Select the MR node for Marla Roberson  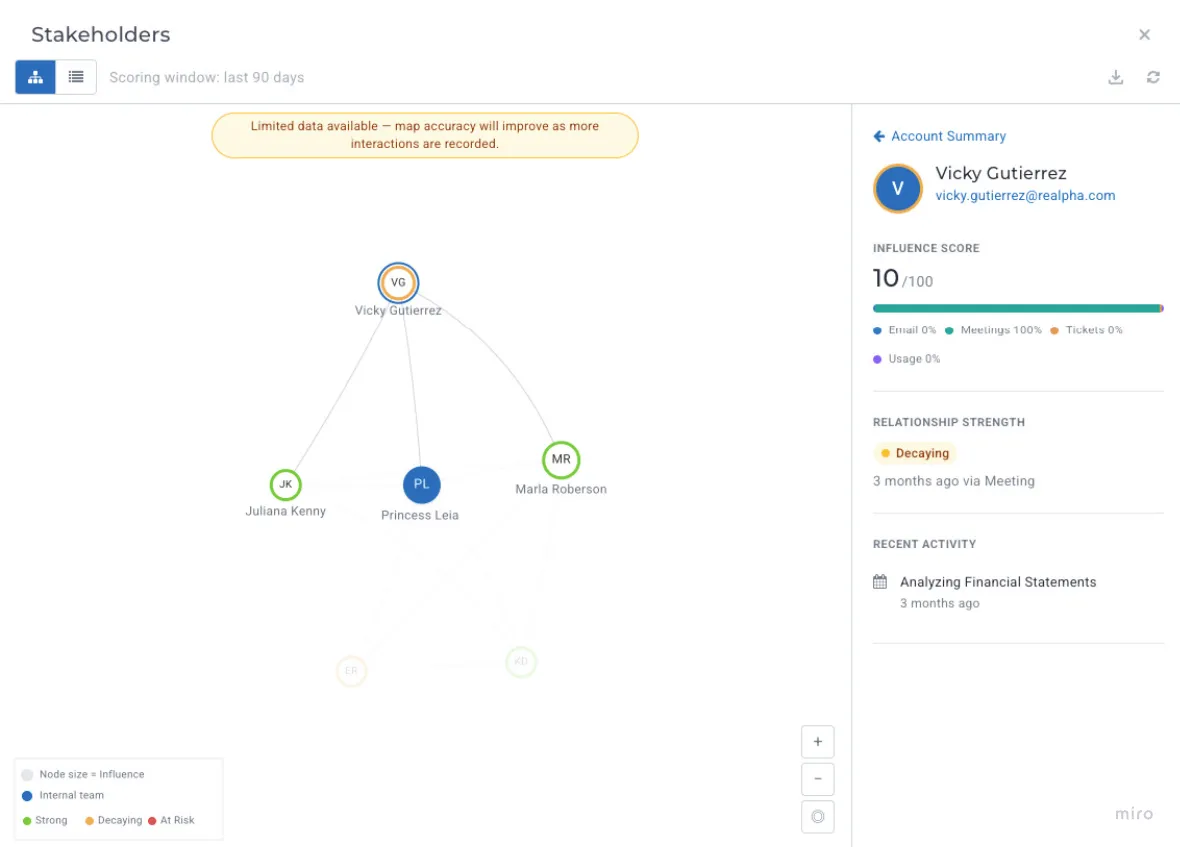tap(561, 460)
